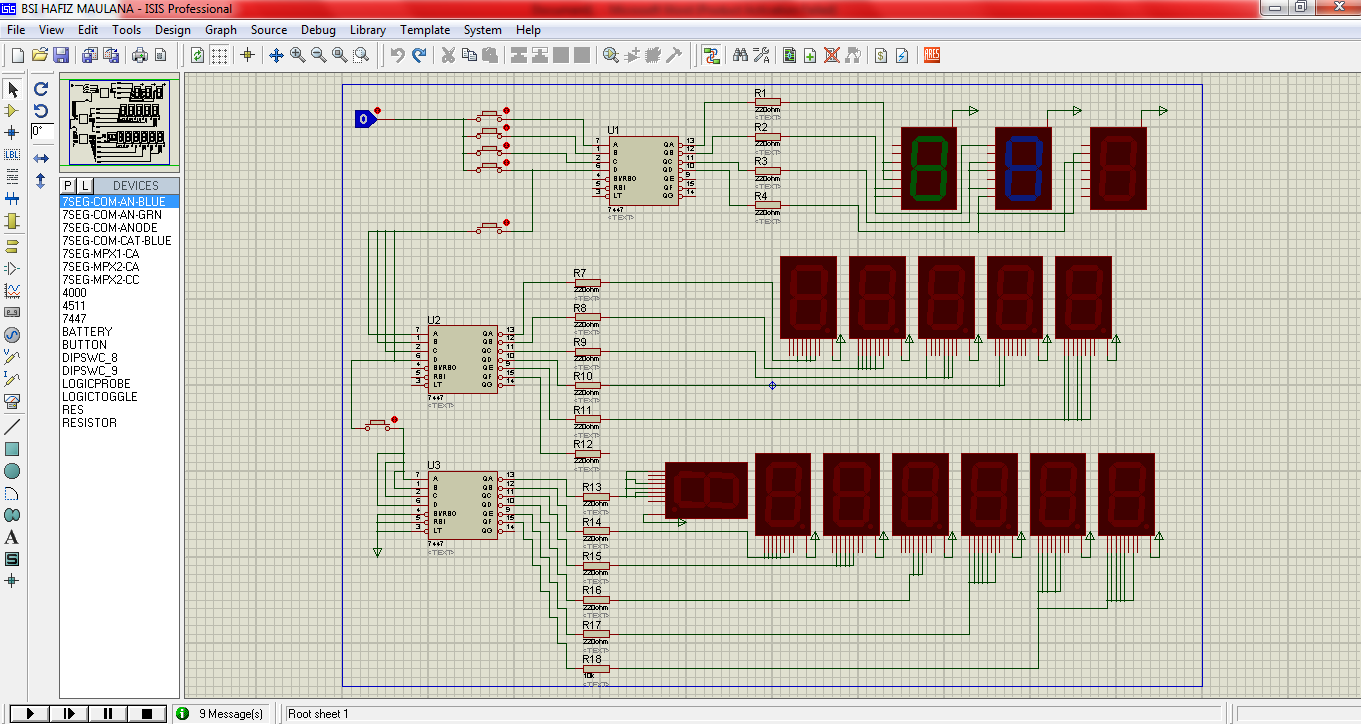
Task: Click the Print icon in toolbar
Action: click(140, 55)
